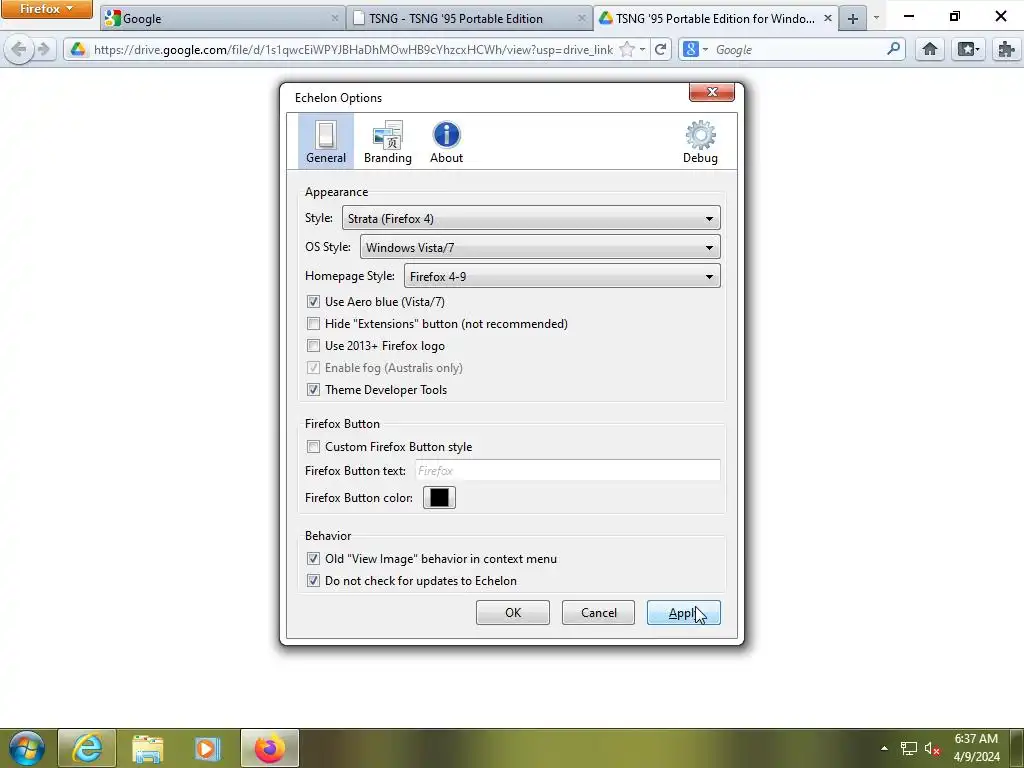
Task: Switch to the Google tab
Action: [222, 19]
